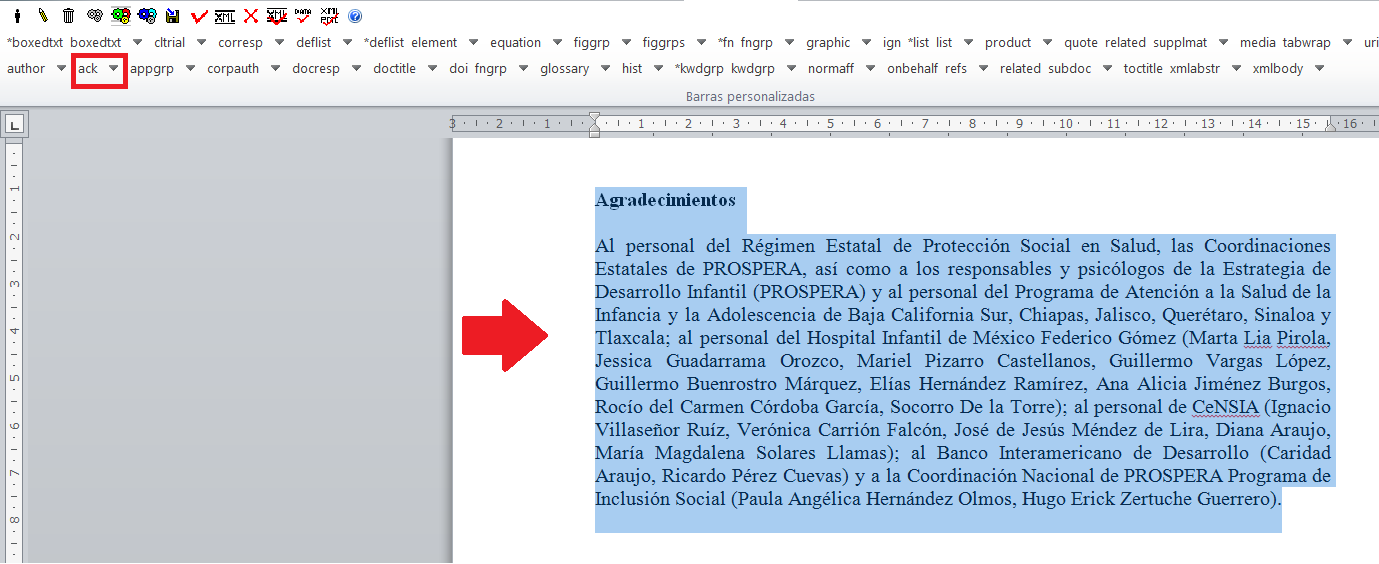Click the blue floppy disk save icon
Viewport: 1379px width, 564px height.
tap(173, 16)
